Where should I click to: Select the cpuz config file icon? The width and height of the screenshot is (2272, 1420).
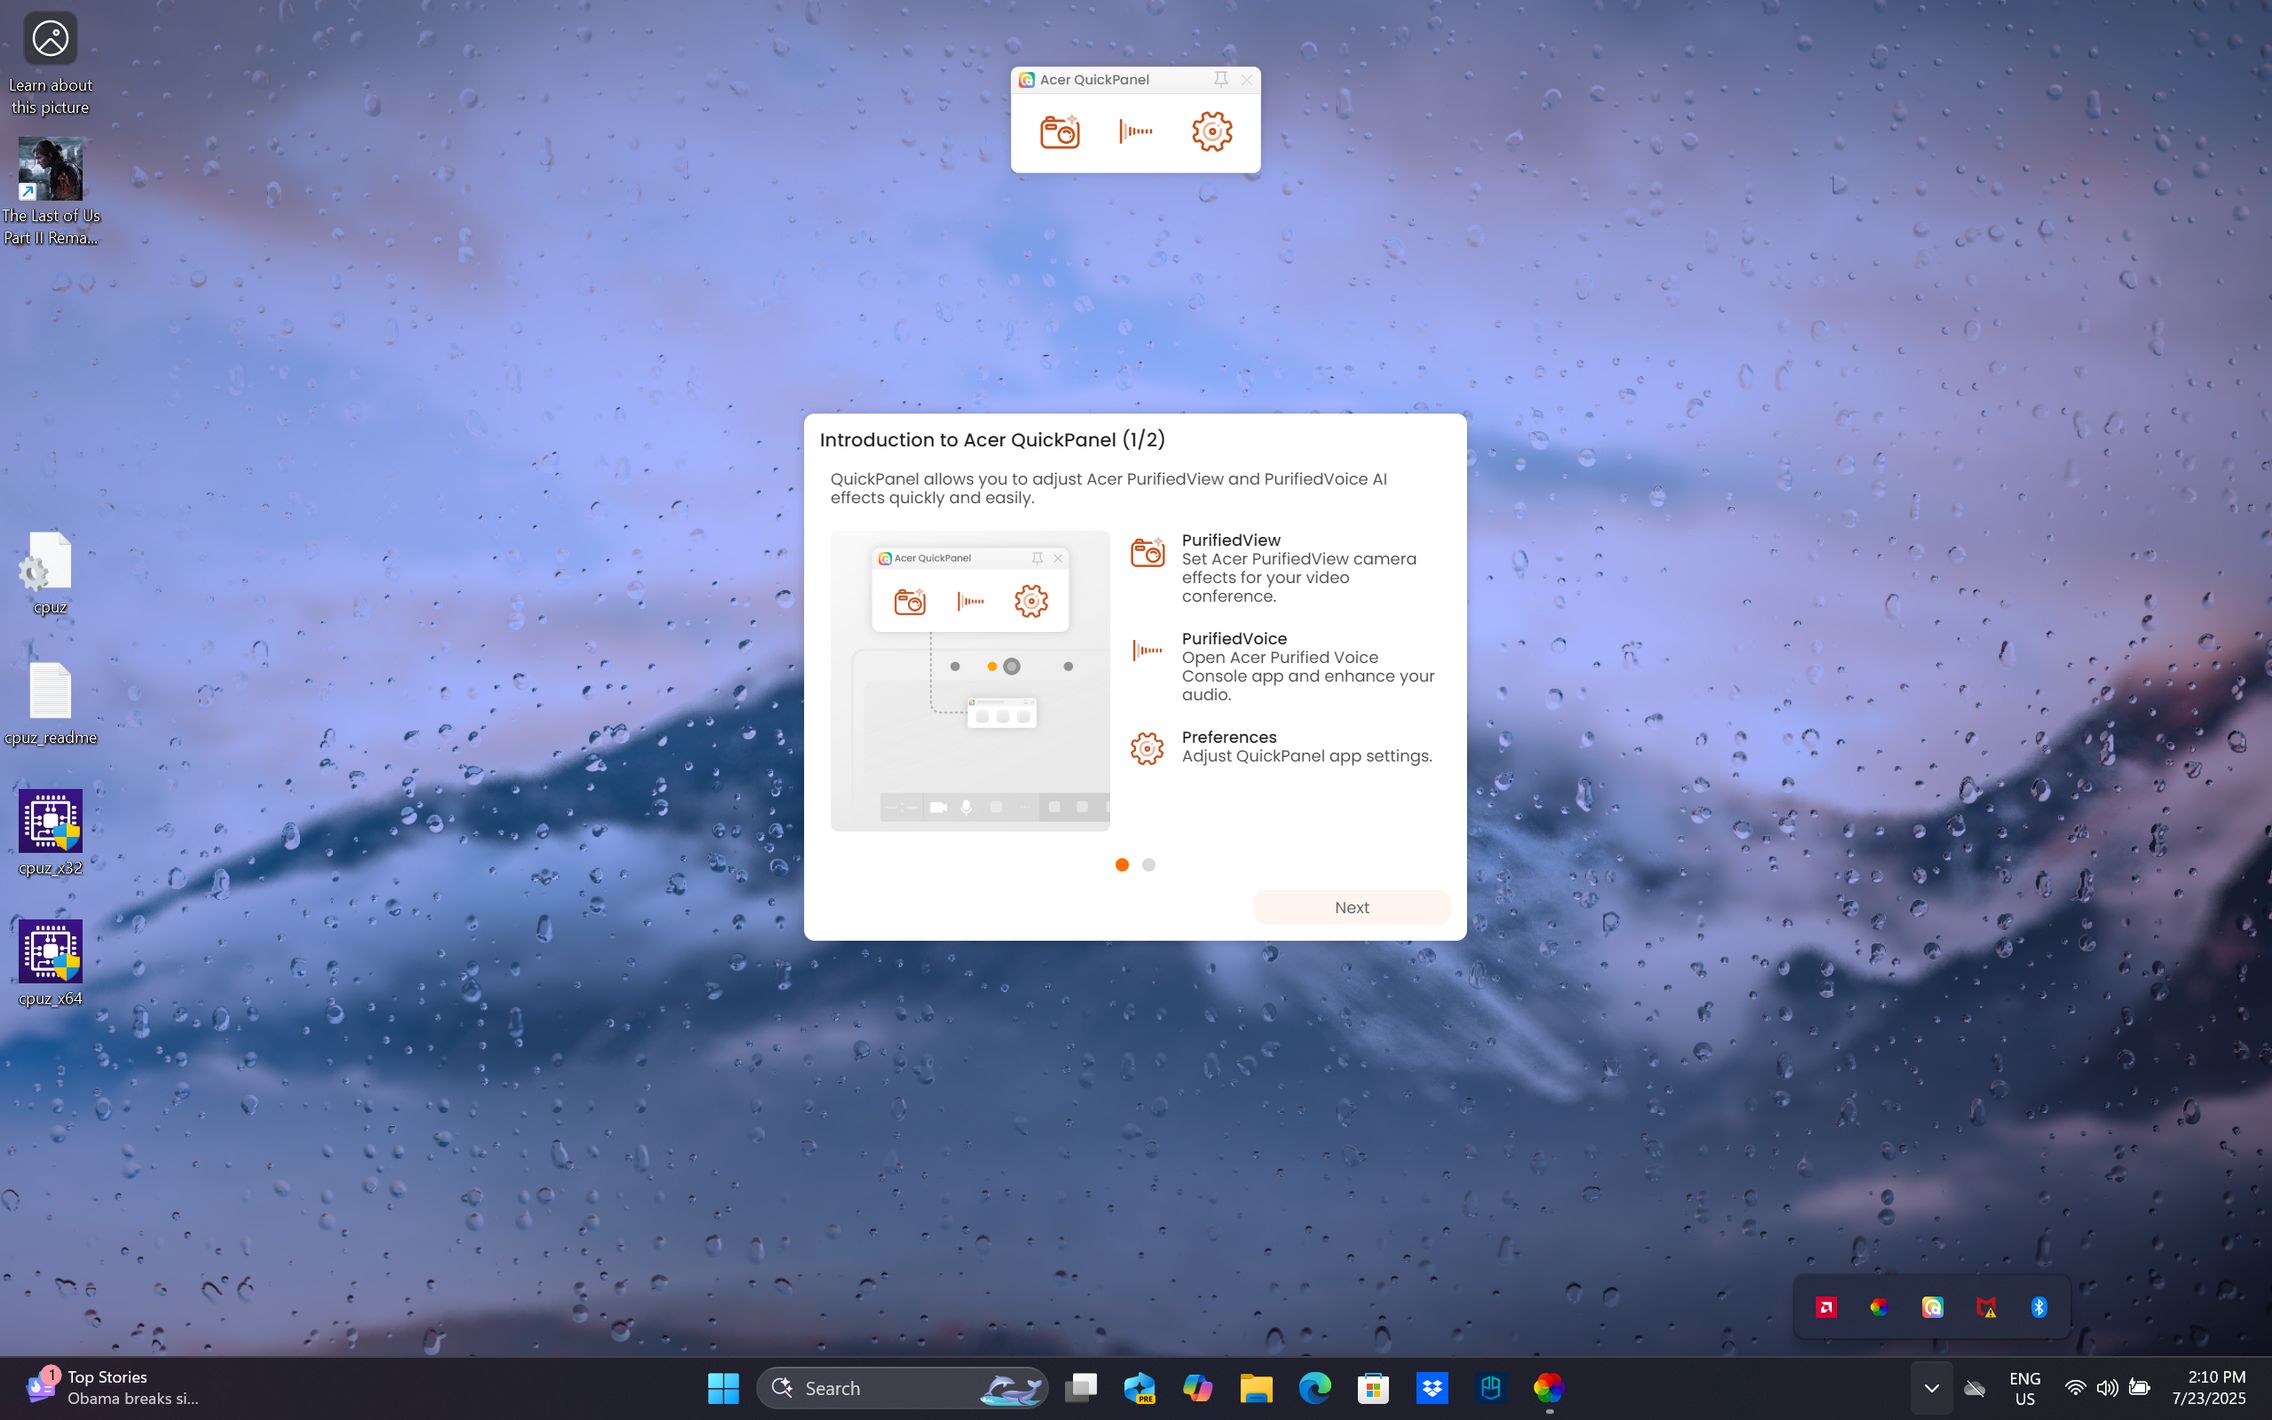(50, 572)
